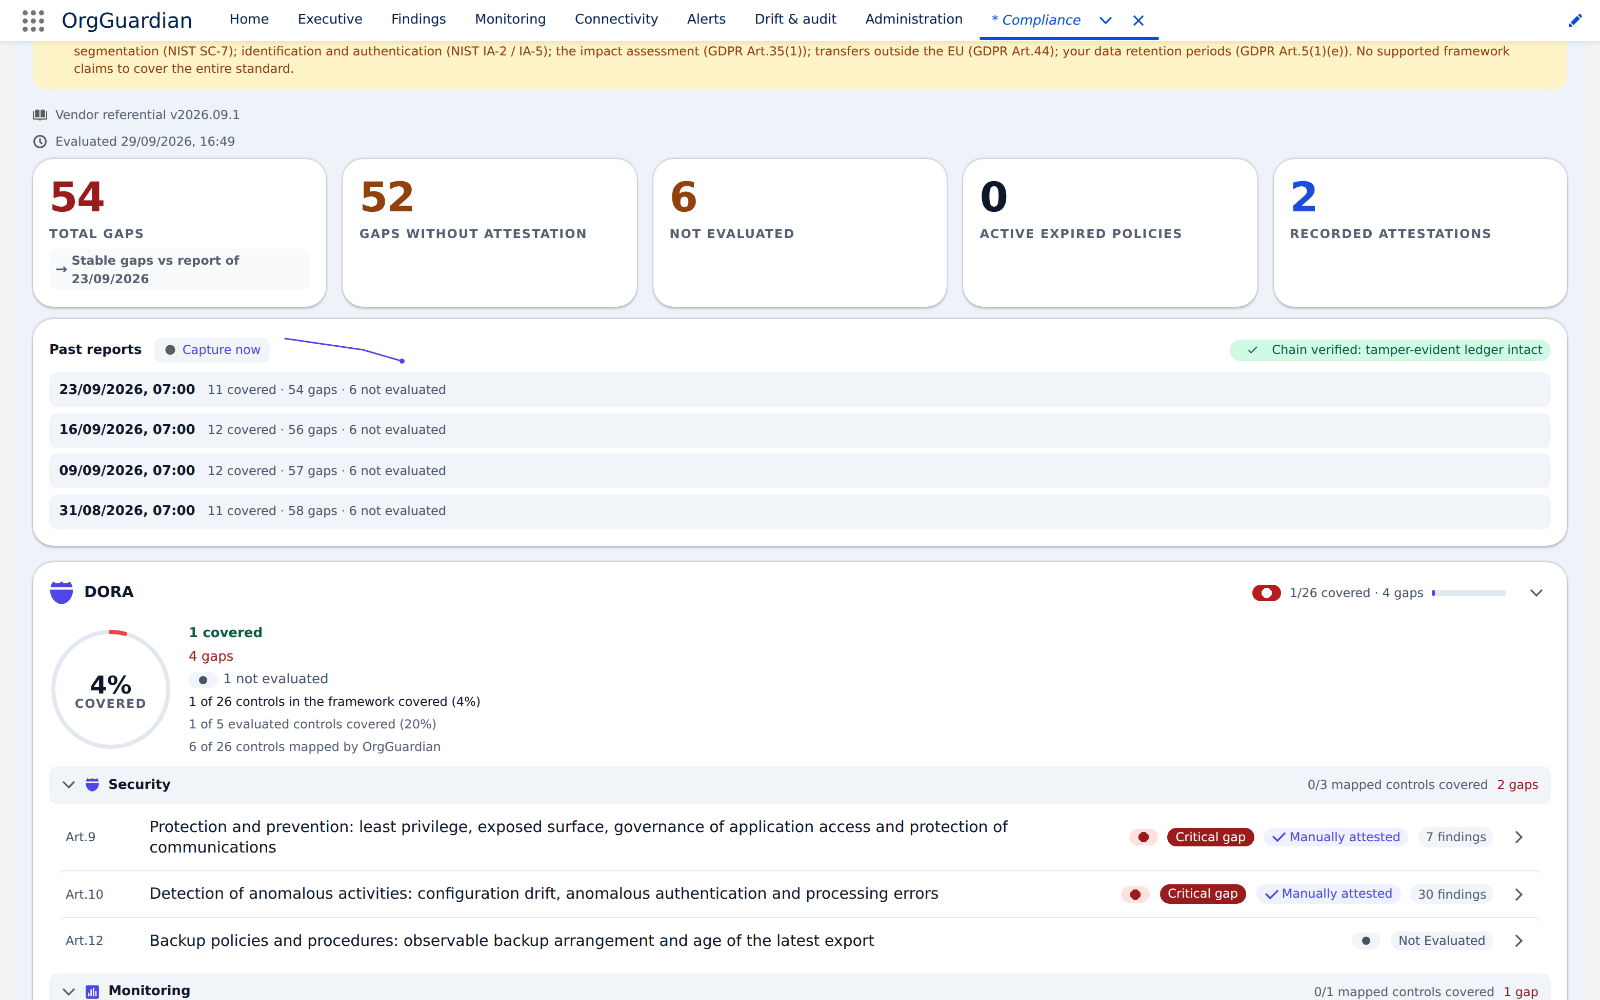
Task: Click Art.9 red status dot
Action: pos(1143,837)
